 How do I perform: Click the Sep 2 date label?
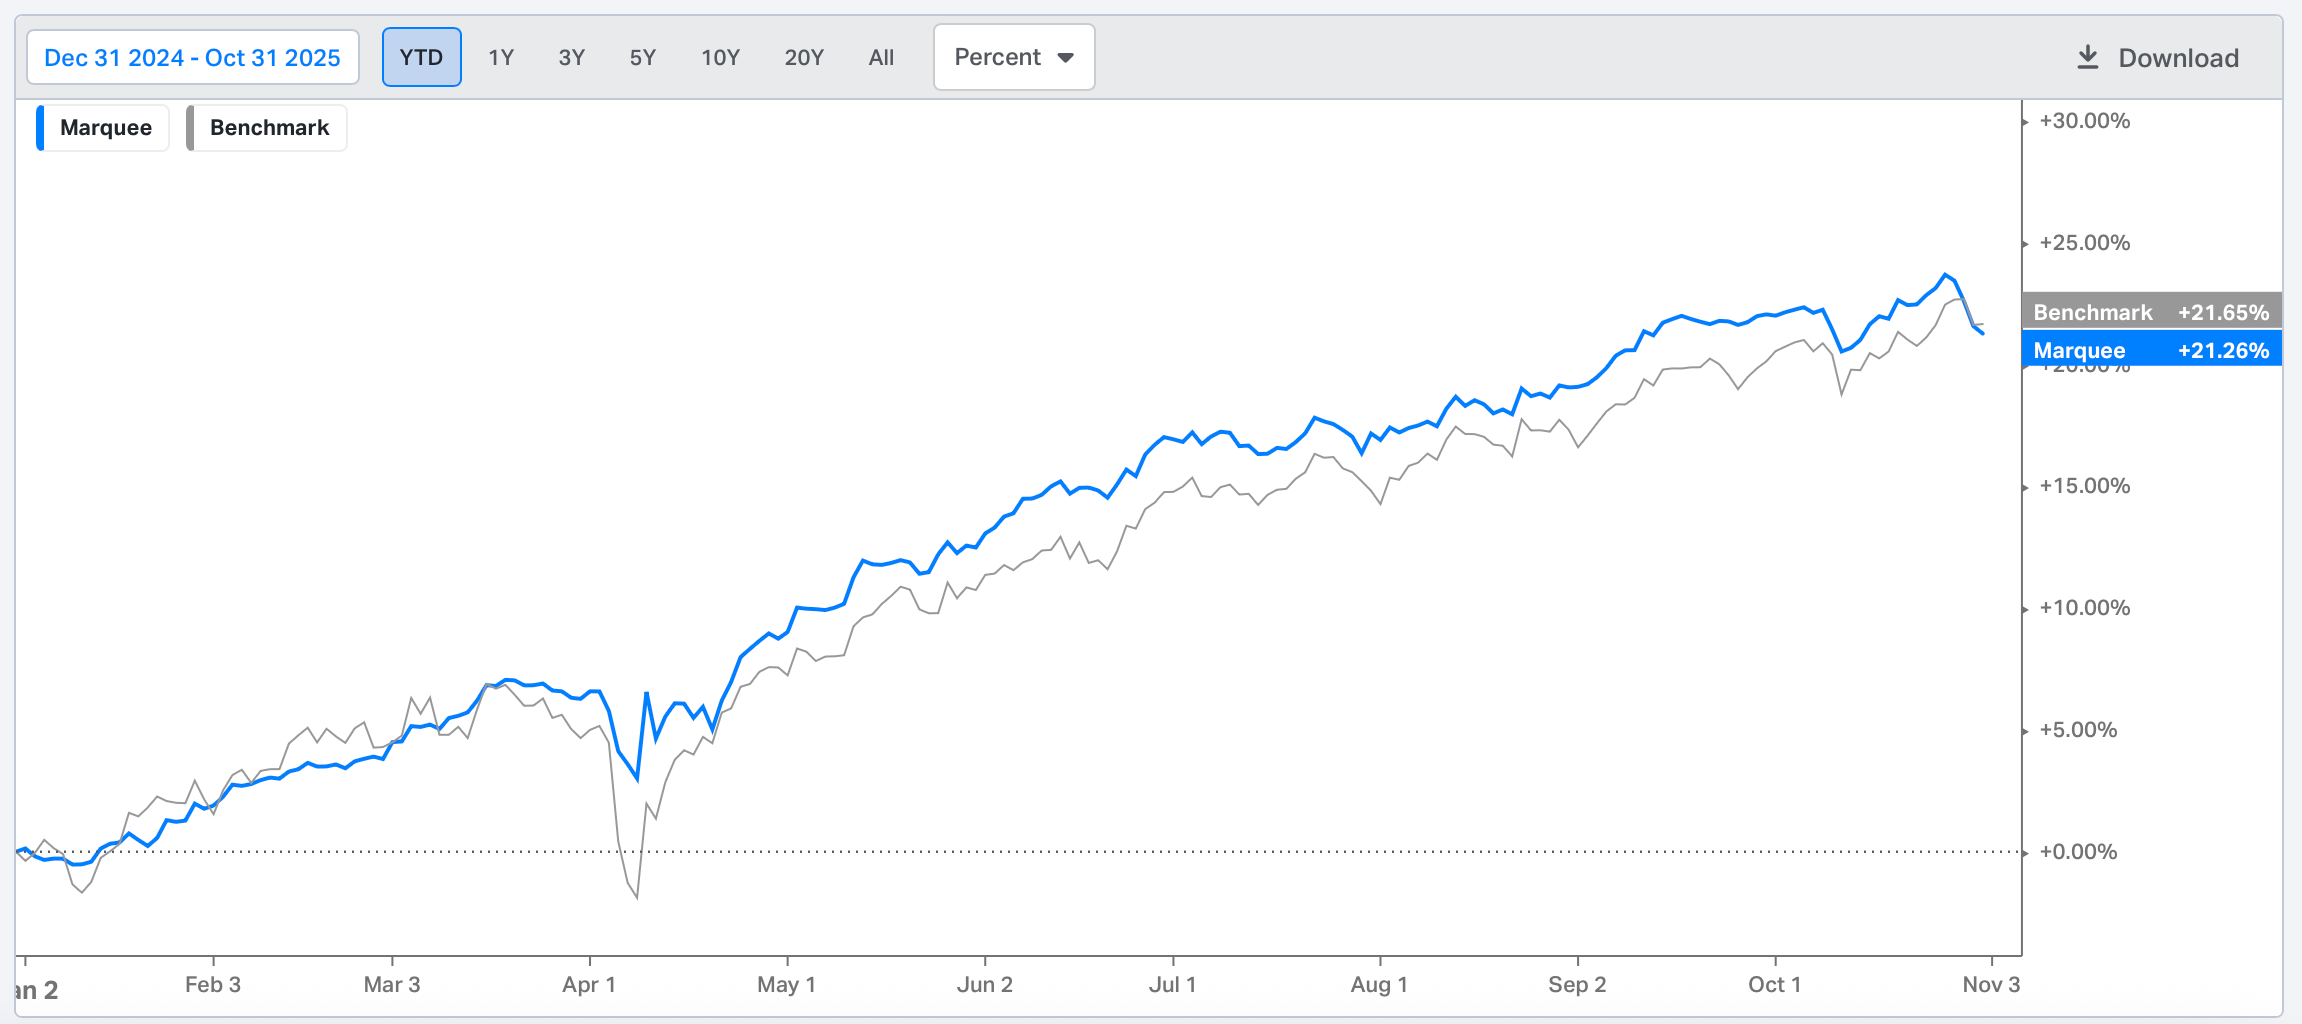pyautogui.click(x=1577, y=984)
